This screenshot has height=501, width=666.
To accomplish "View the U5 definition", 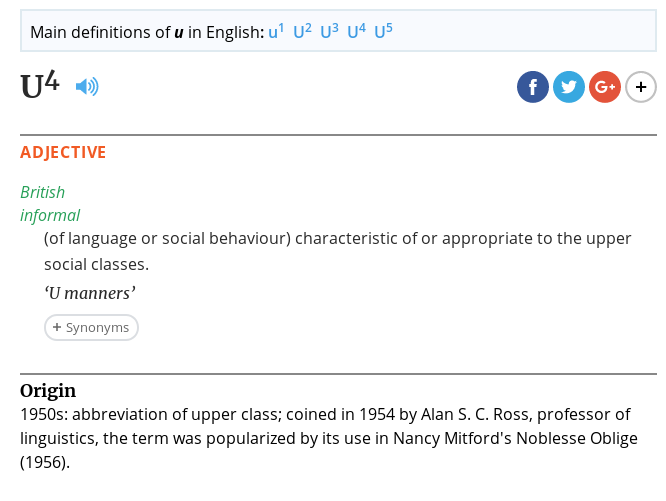I will (383, 32).
